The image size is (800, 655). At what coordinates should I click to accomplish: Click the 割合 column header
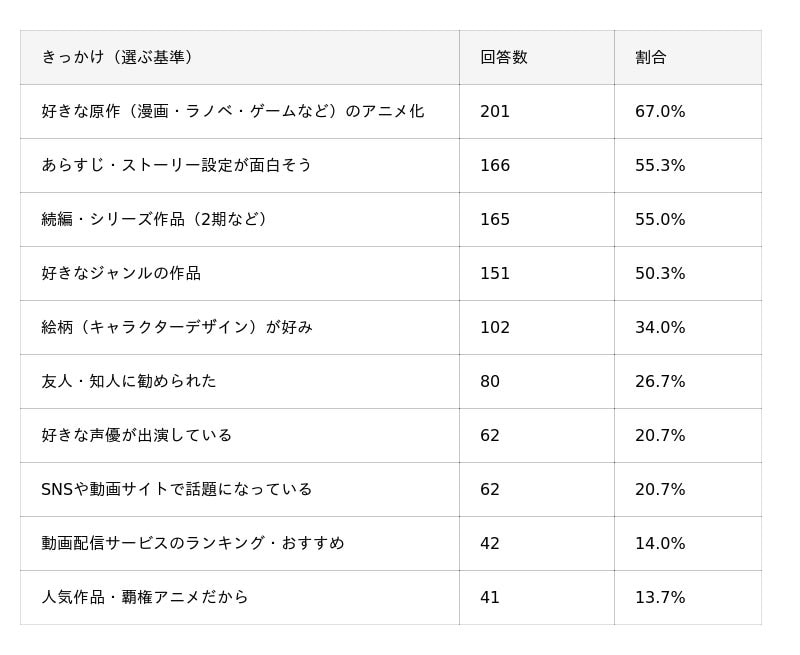(x=650, y=57)
